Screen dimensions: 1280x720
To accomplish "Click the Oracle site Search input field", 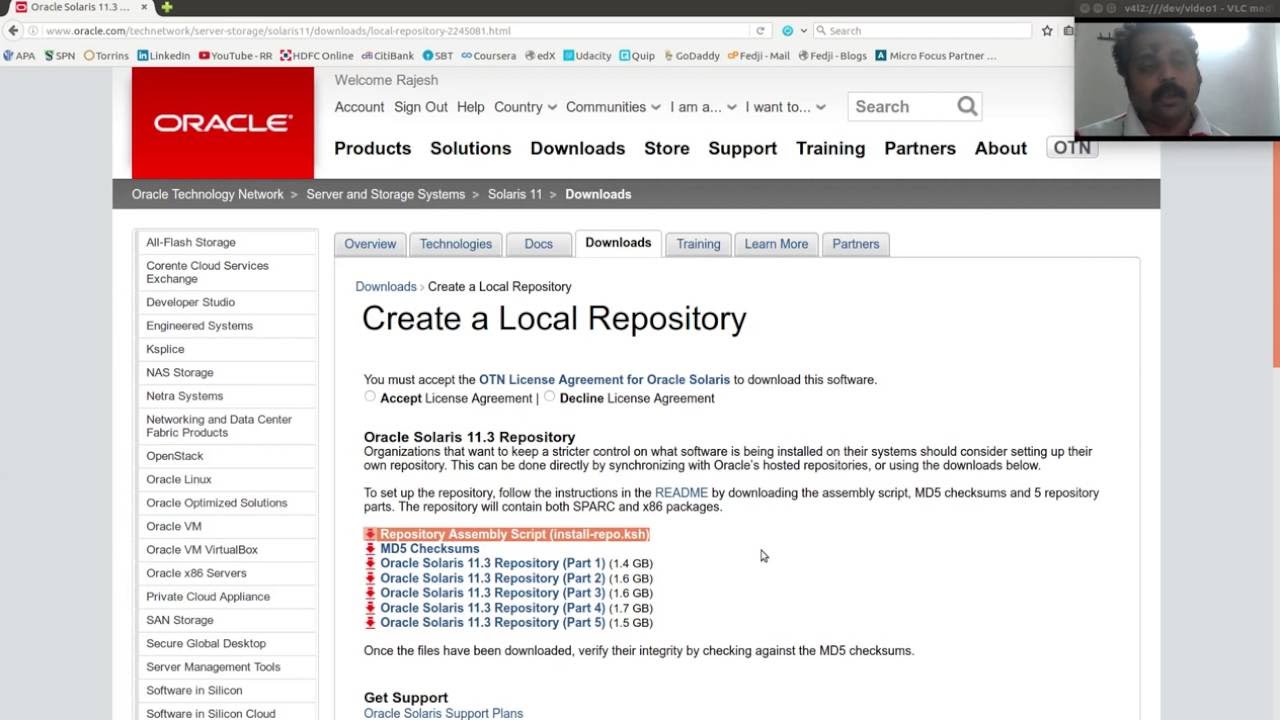I will (901, 106).
